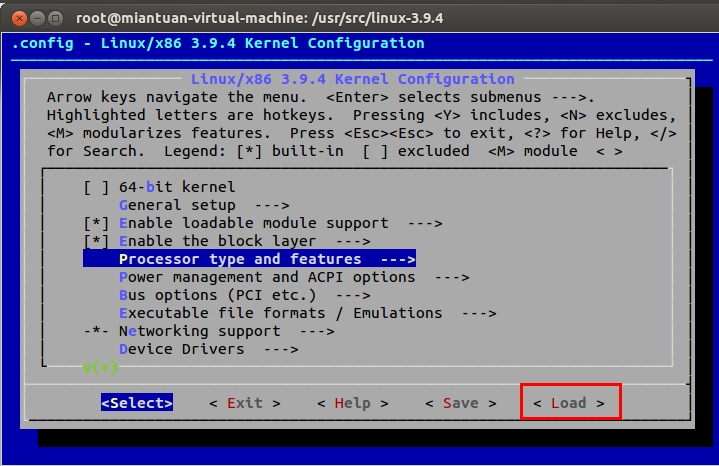Open the General setup submenu
Image resolution: width=719 pixels, height=466 pixels.
[204, 205]
